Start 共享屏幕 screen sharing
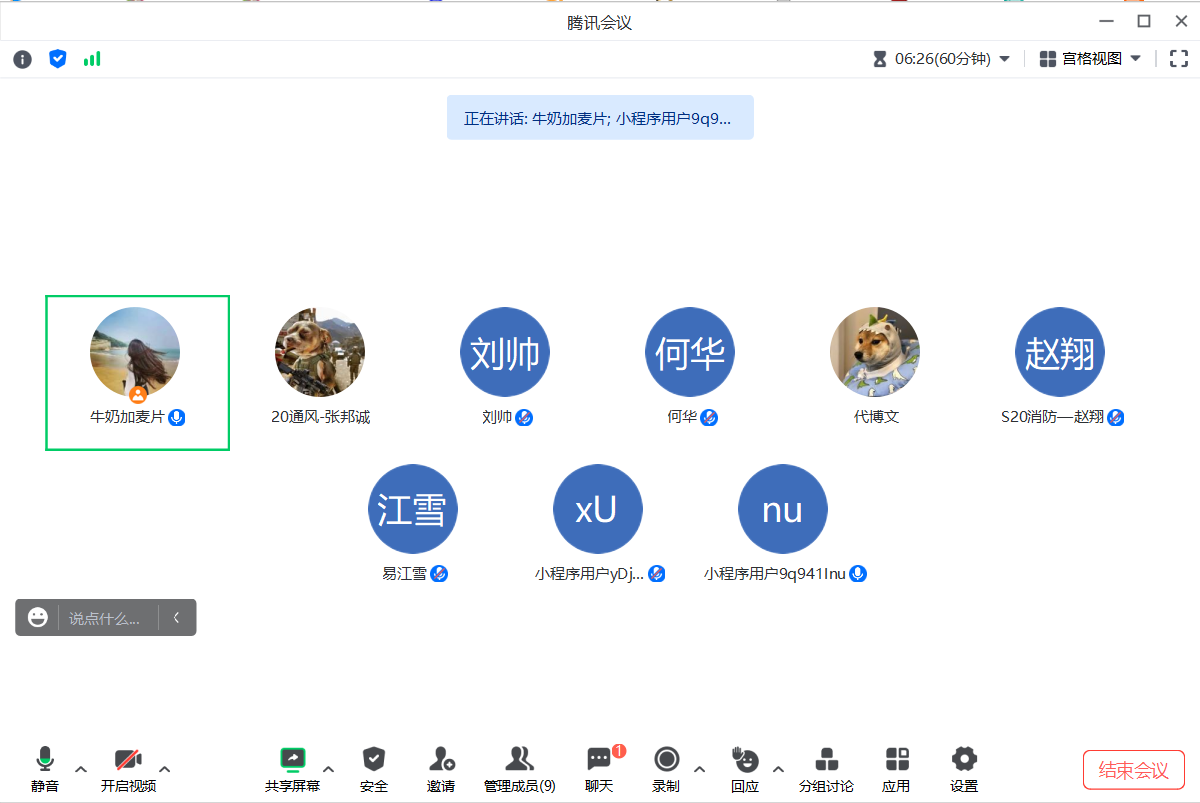The height and width of the screenshot is (803, 1200). (292, 769)
